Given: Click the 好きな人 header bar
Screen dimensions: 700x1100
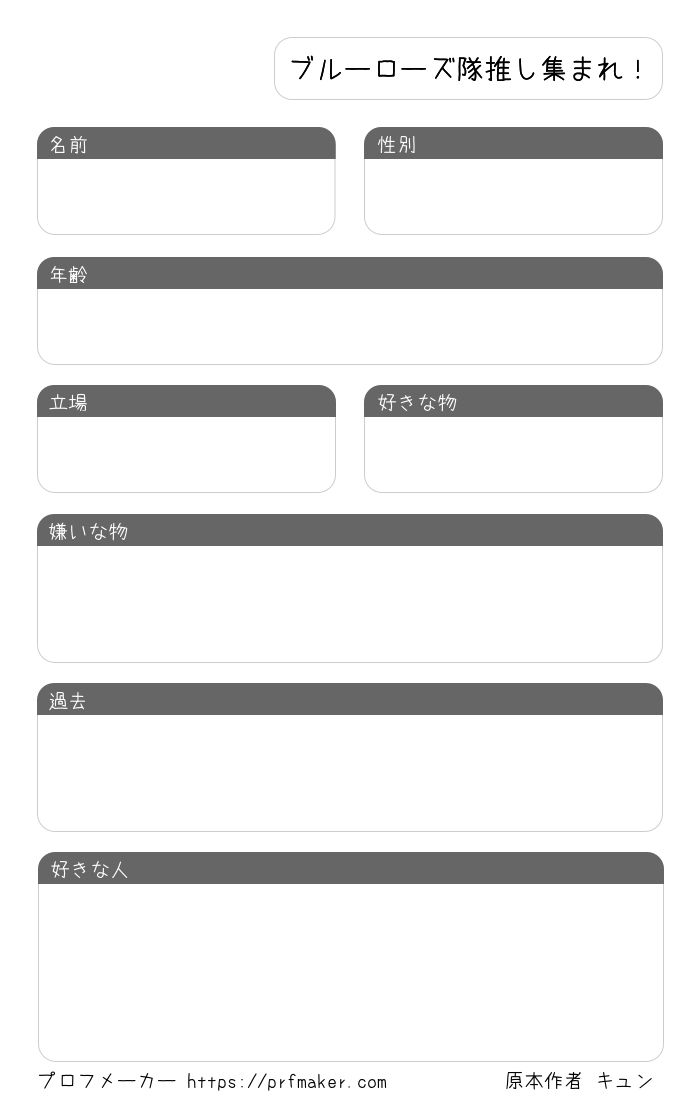Looking at the screenshot, I should [x=351, y=868].
